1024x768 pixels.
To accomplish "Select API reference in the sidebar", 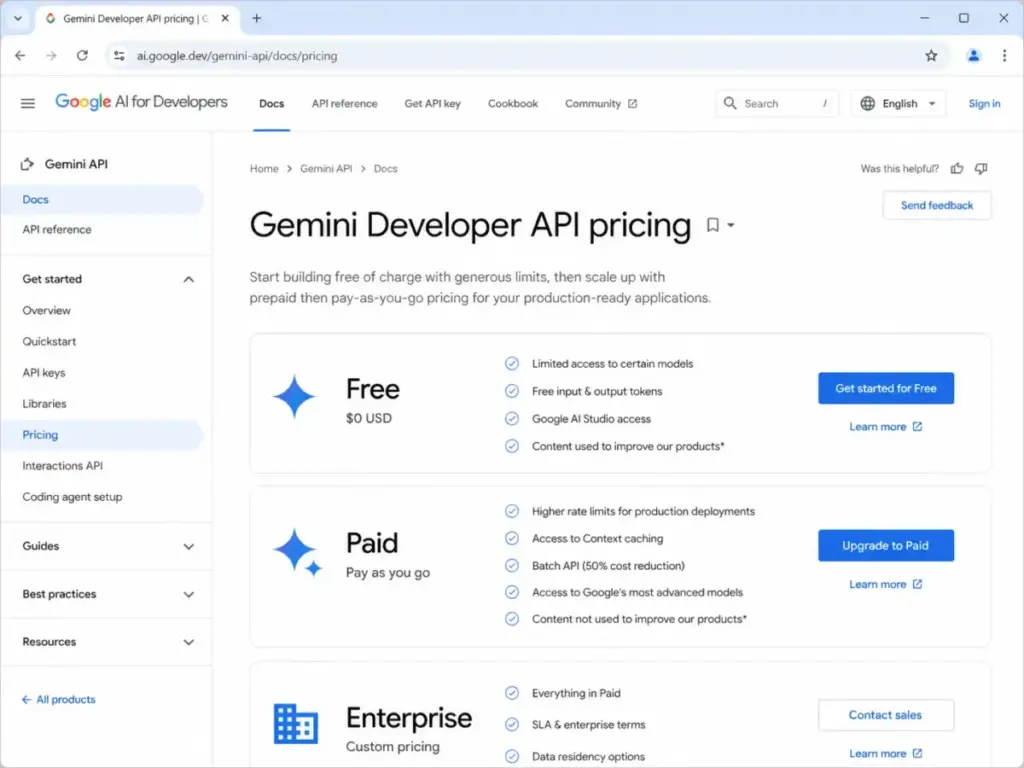I will tap(57, 229).
